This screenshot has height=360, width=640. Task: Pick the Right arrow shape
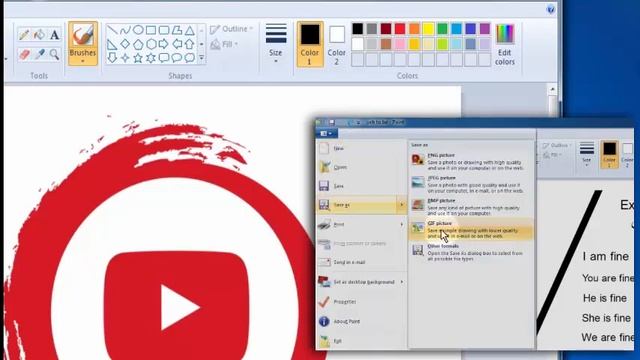pos(164,44)
